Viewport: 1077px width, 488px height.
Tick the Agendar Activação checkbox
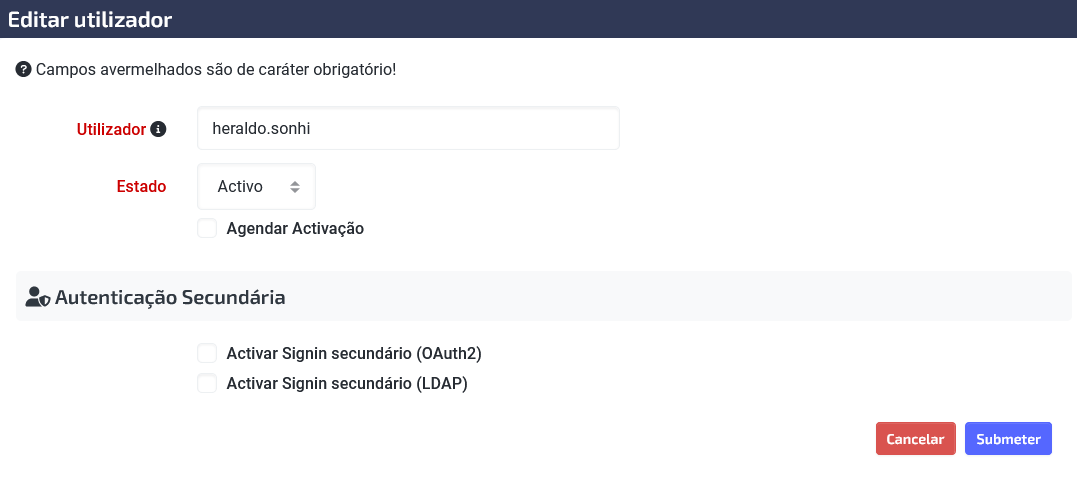click(x=207, y=228)
